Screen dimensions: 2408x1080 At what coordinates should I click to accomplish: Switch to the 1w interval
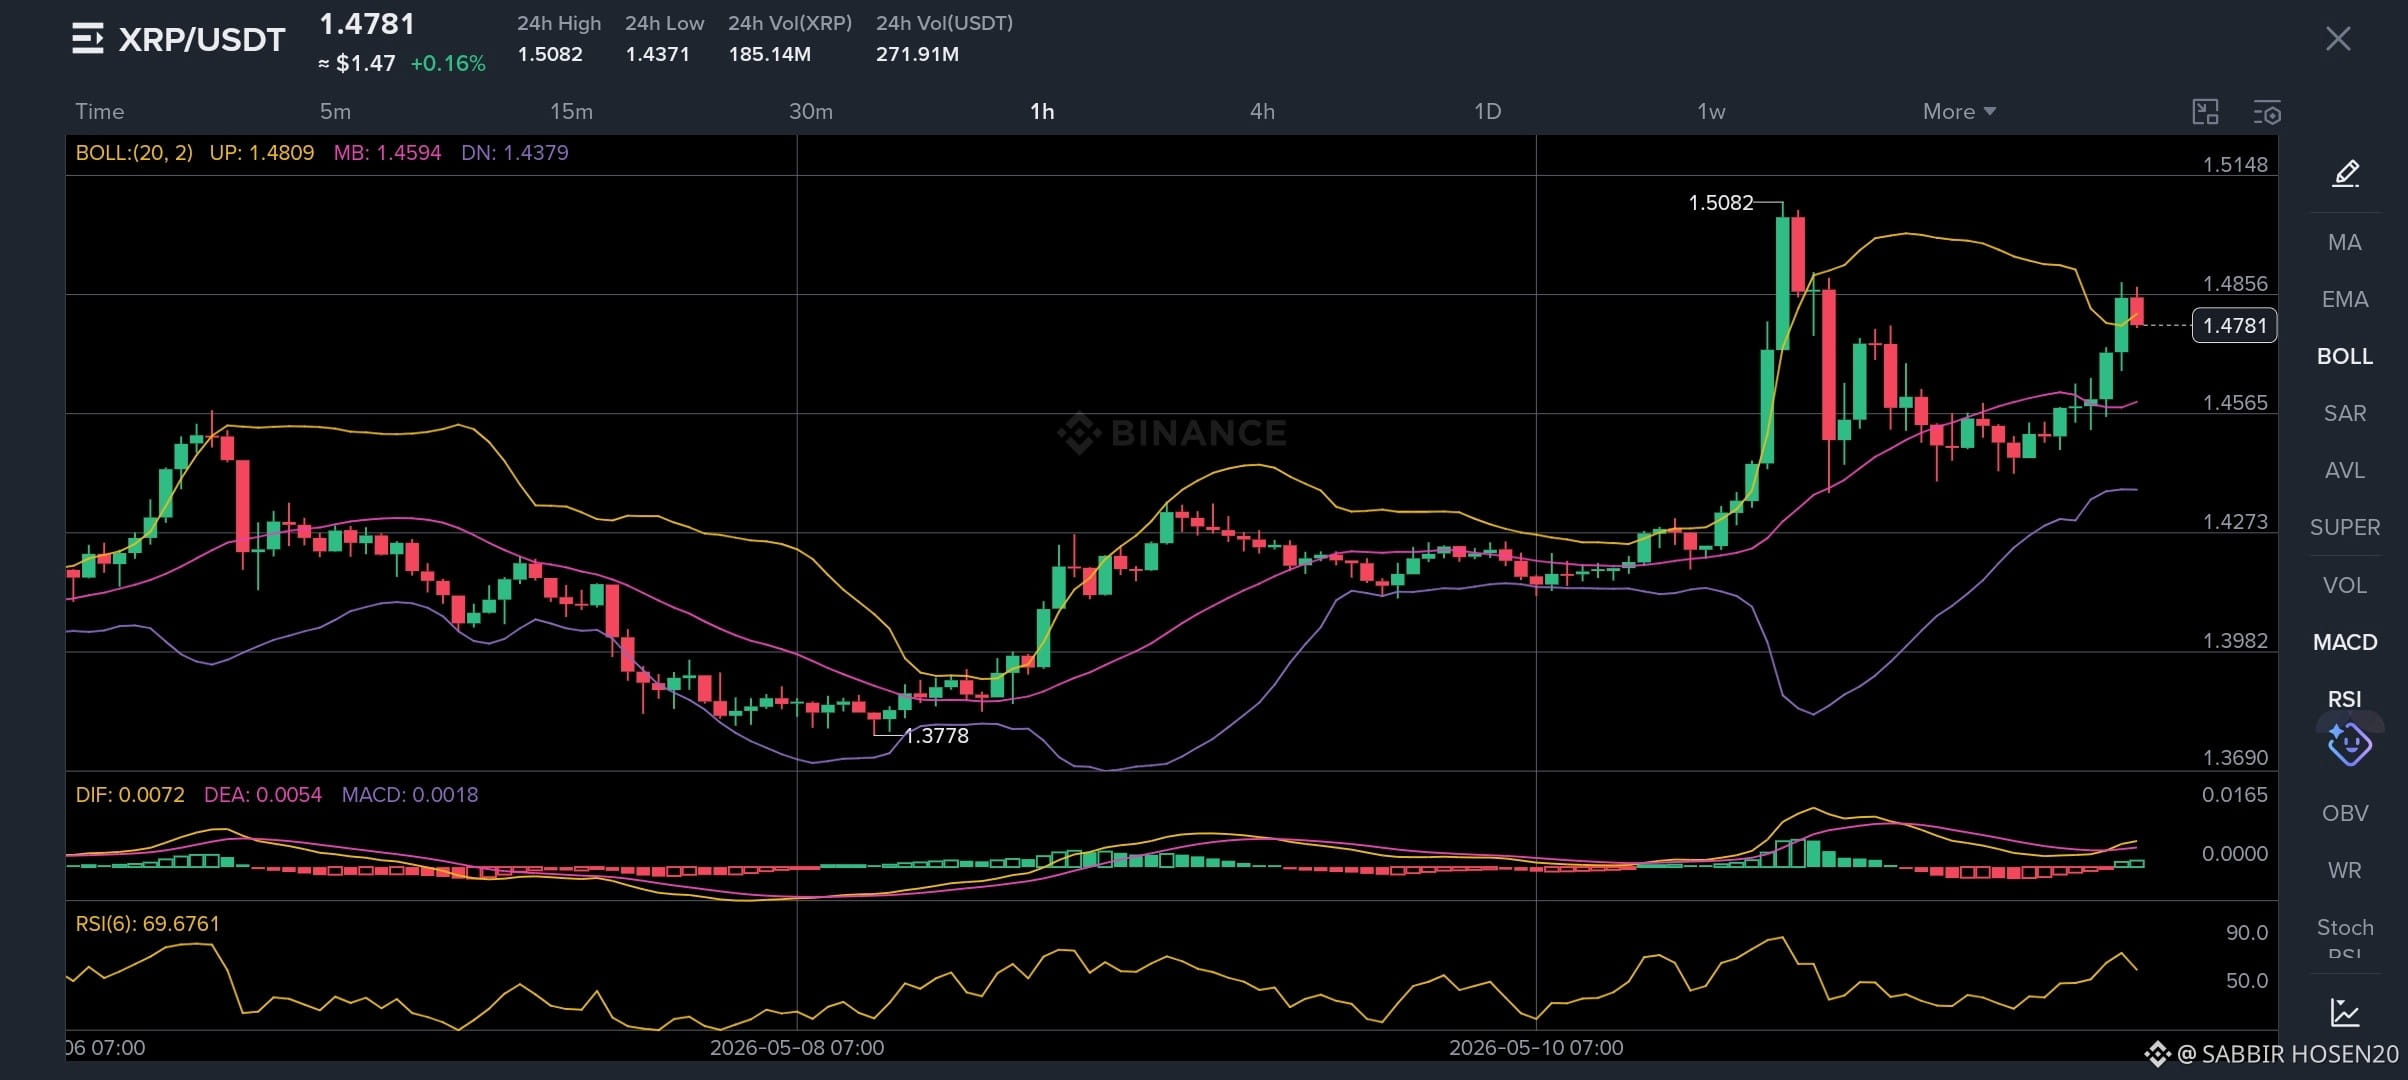(x=1711, y=111)
